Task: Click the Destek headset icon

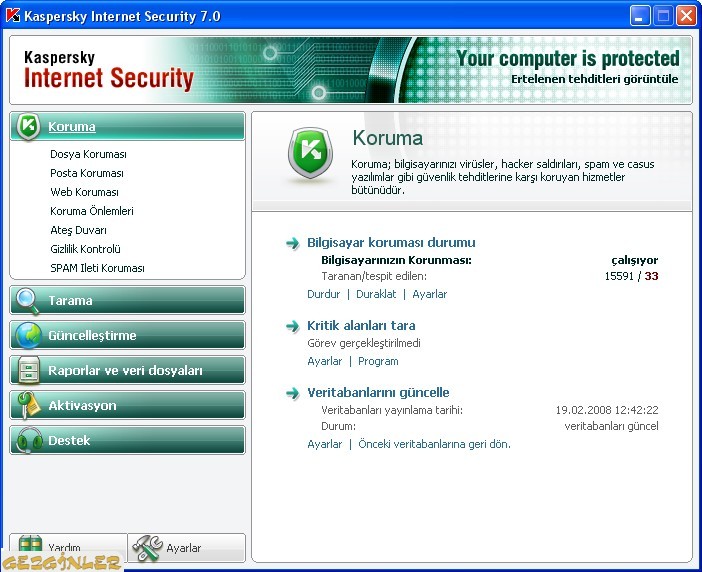Action: (x=29, y=440)
